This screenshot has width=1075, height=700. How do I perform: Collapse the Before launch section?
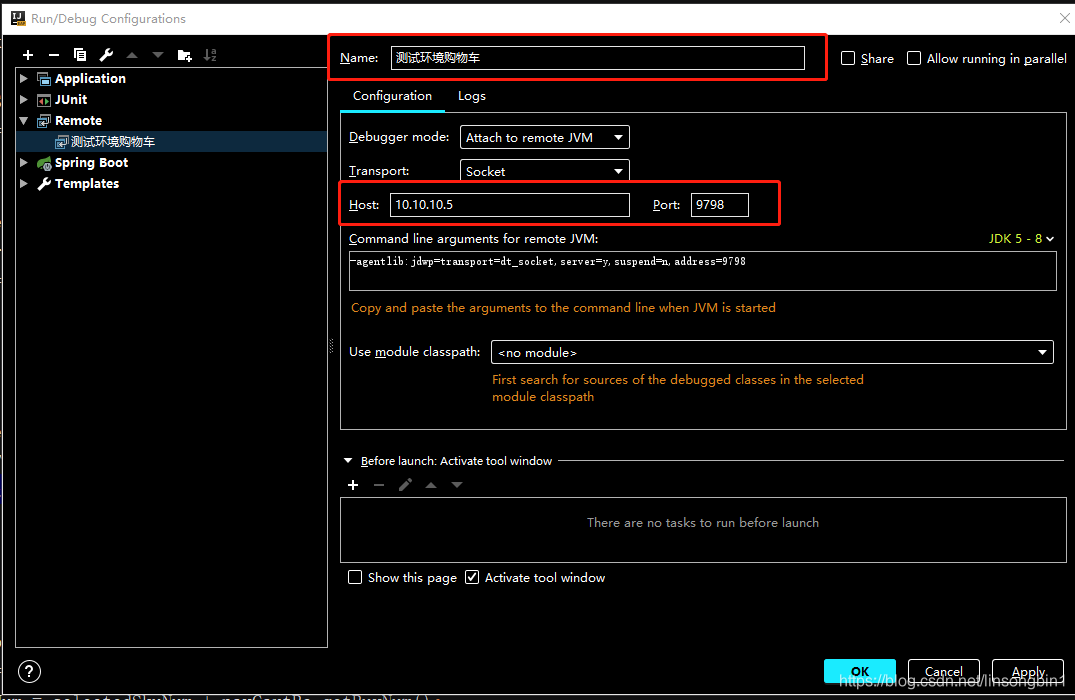coord(348,461)
